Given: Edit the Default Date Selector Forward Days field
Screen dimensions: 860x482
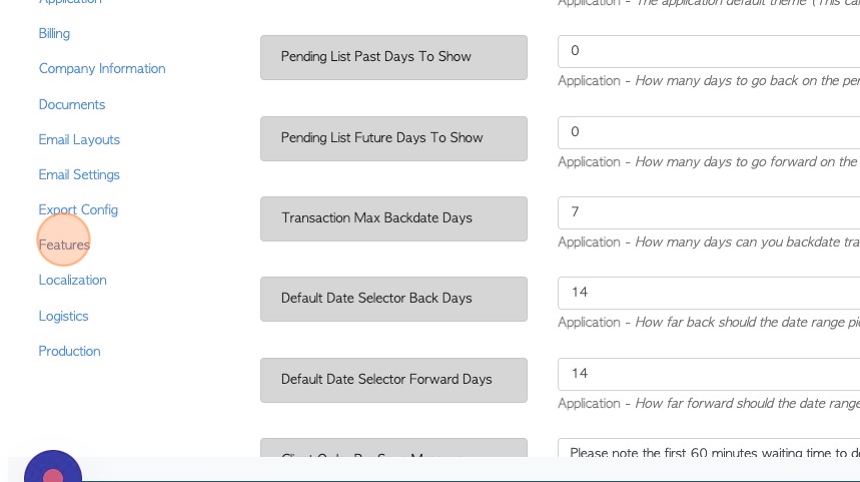Looking at the screenshot, I should (x=709, y=375).
